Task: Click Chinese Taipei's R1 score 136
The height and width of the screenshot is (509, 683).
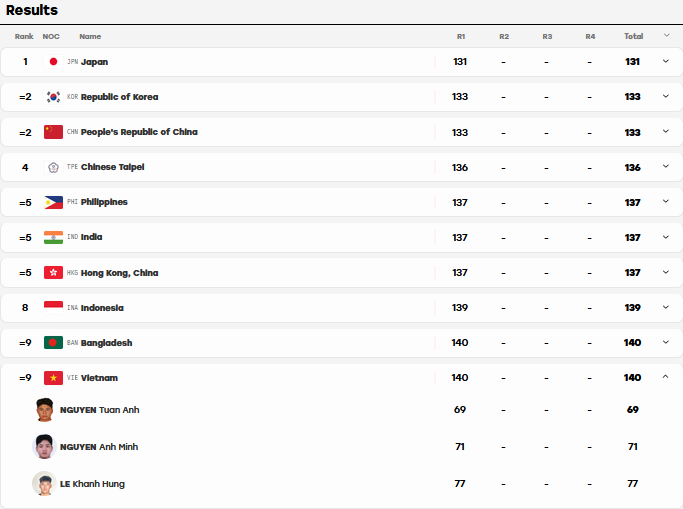Action: (460, 168)
